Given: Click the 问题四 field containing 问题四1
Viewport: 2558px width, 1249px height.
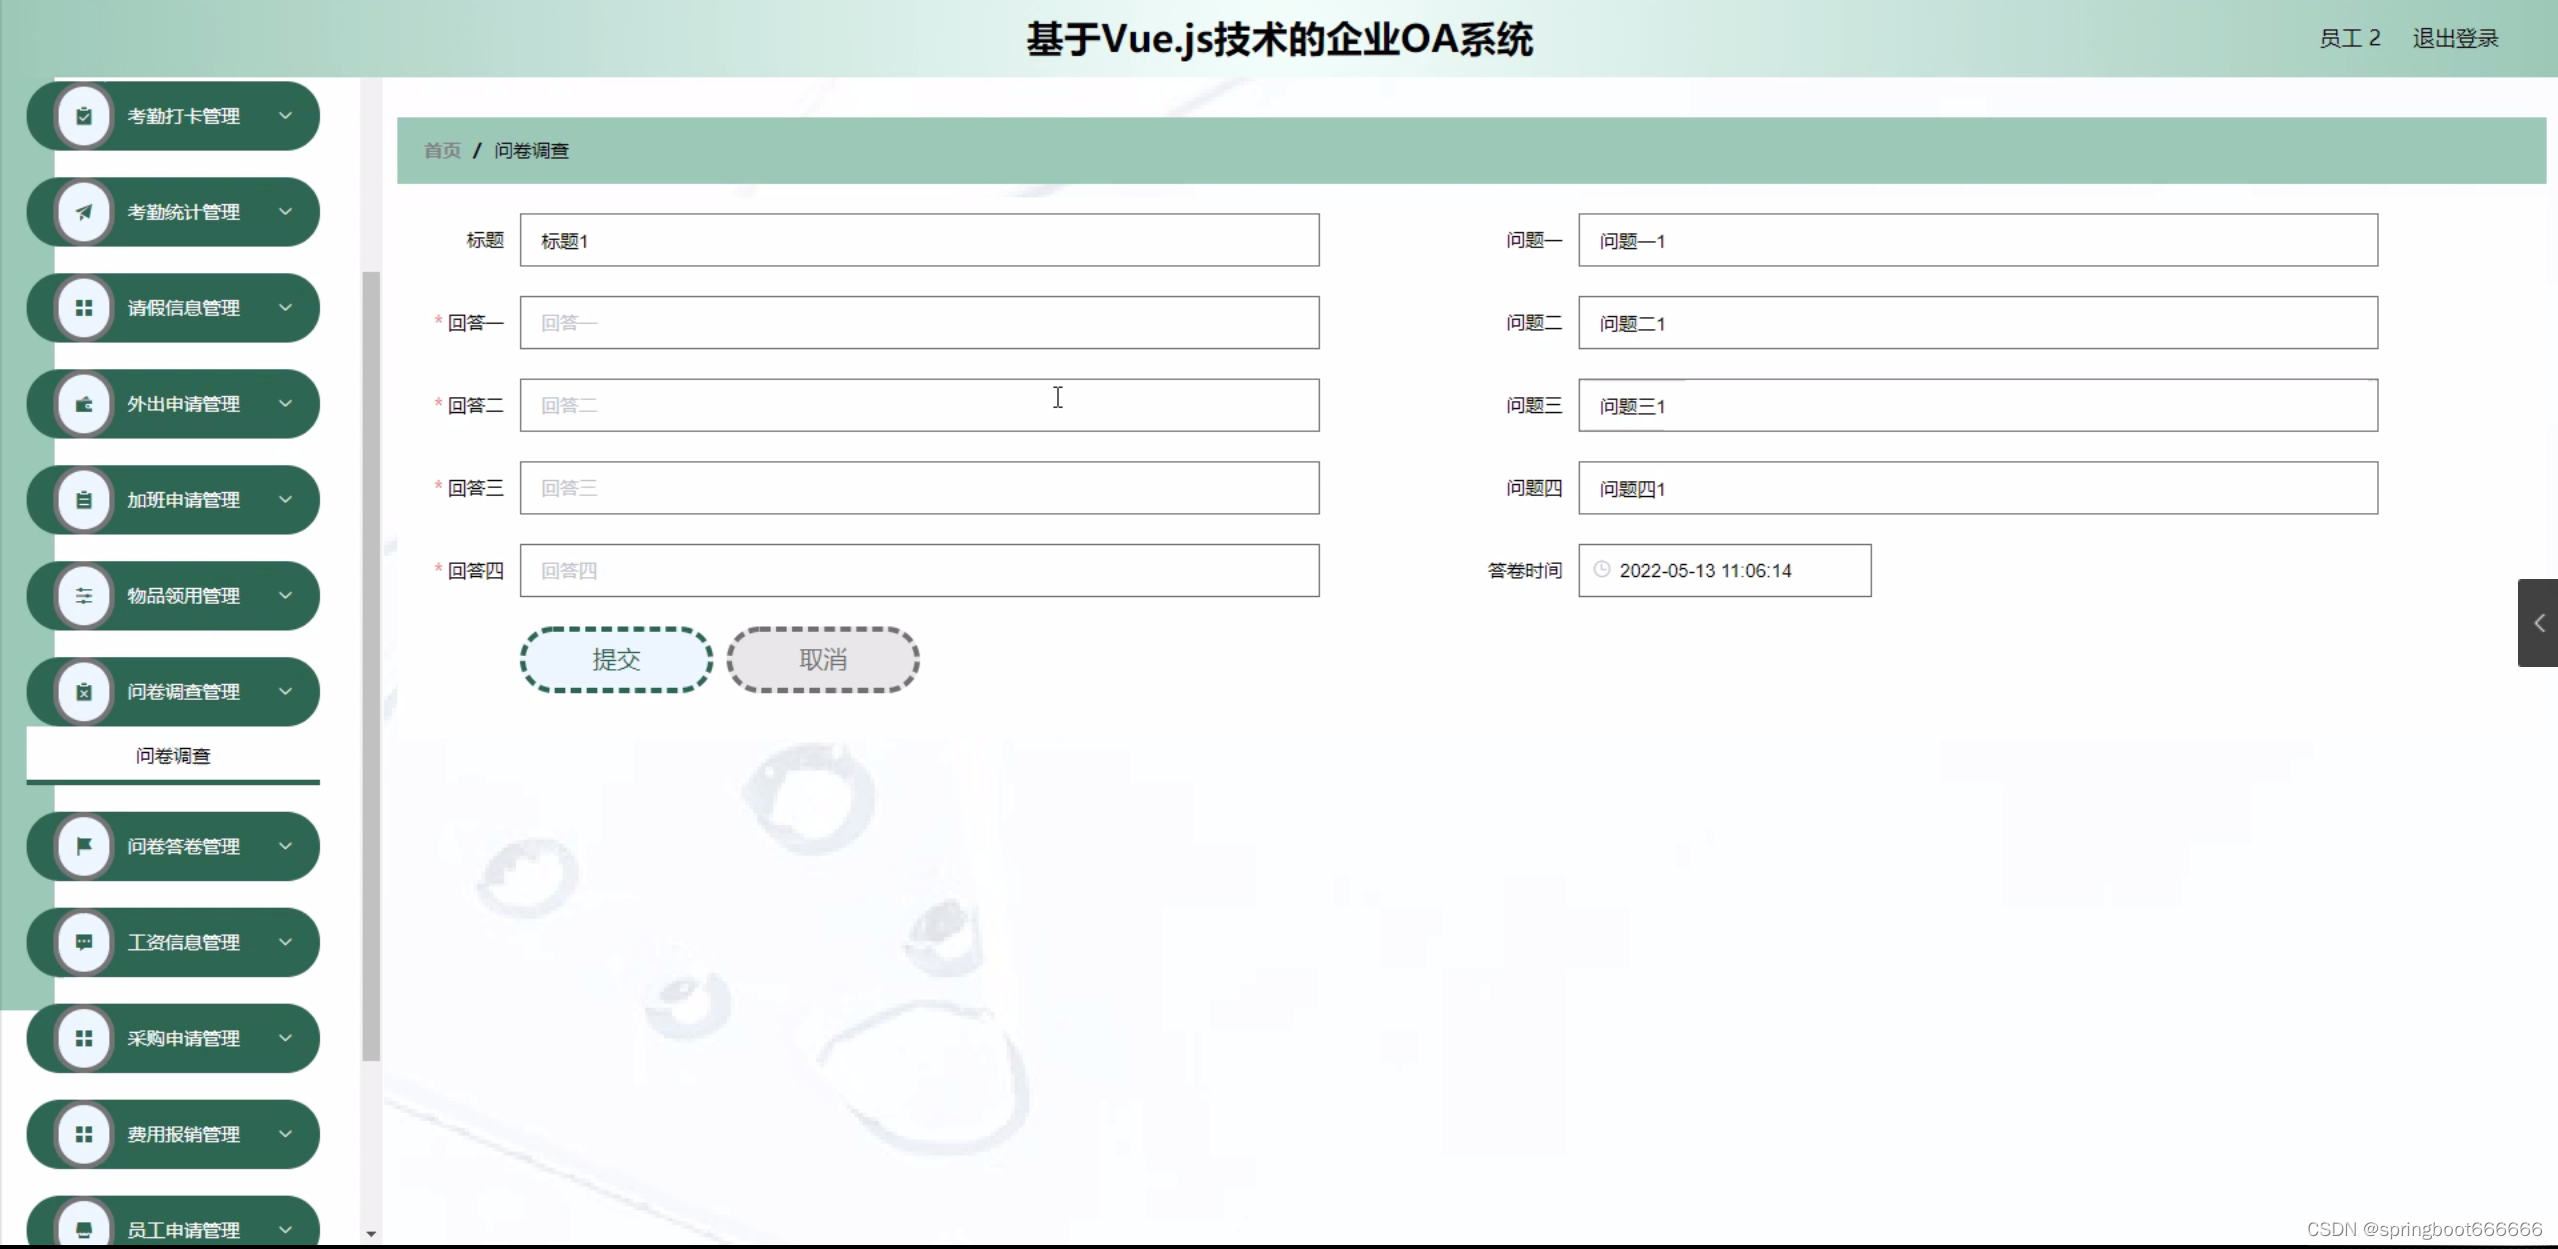Looking at the screenshot, I should (x=1978, y=488).
